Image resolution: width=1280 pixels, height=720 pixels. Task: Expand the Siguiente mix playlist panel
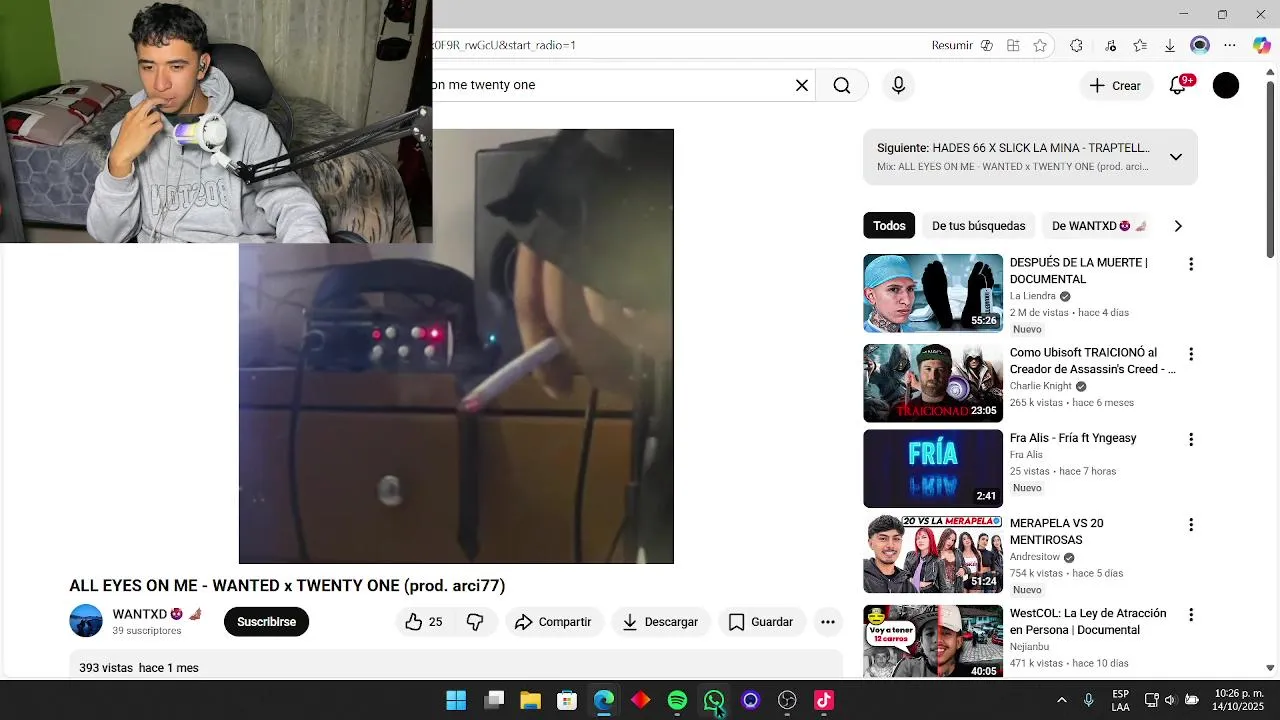click(1176, 157)
